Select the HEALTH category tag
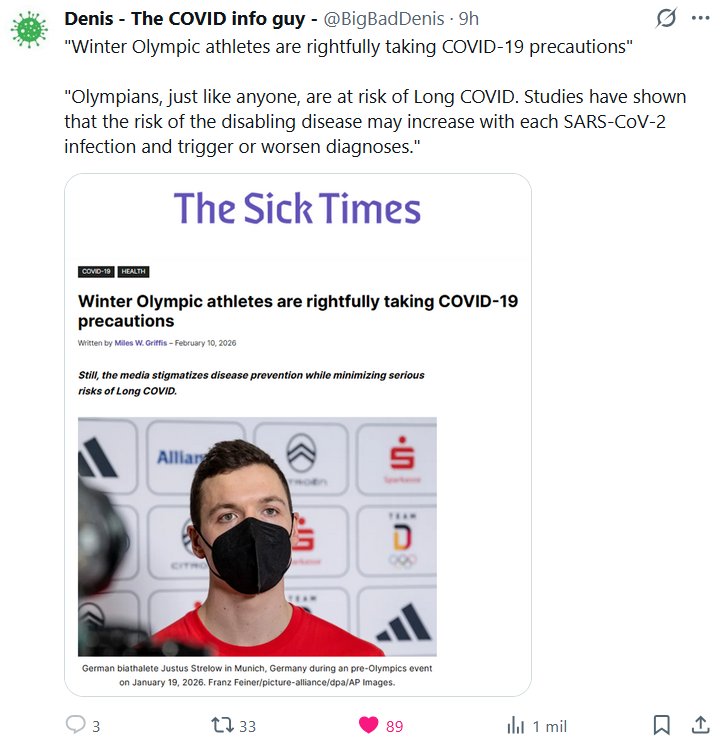 133,271
